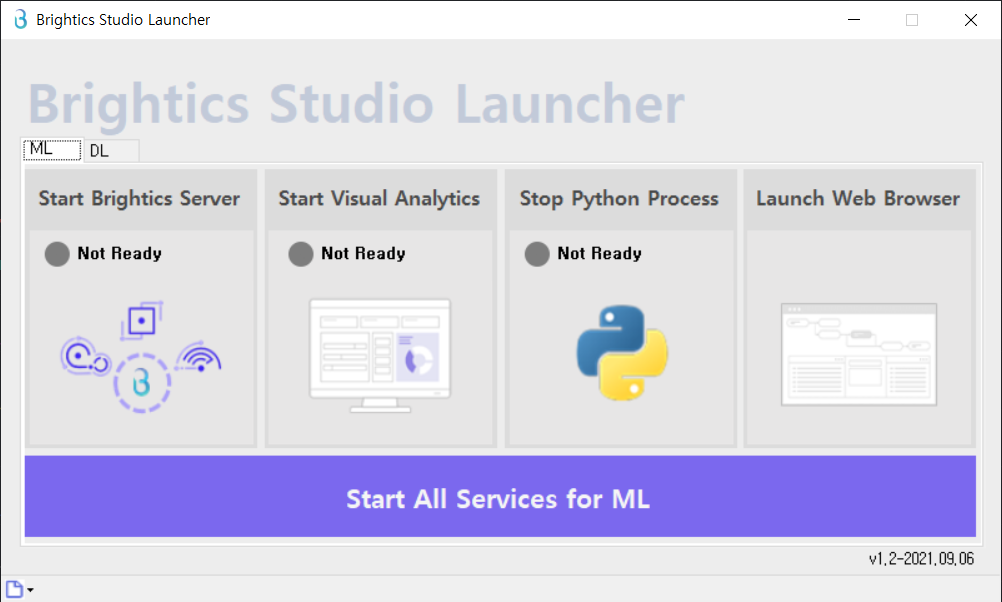Click Visual Analytics status indicator dot
The height and width of the screenshot is (602, 1002).
300,254
